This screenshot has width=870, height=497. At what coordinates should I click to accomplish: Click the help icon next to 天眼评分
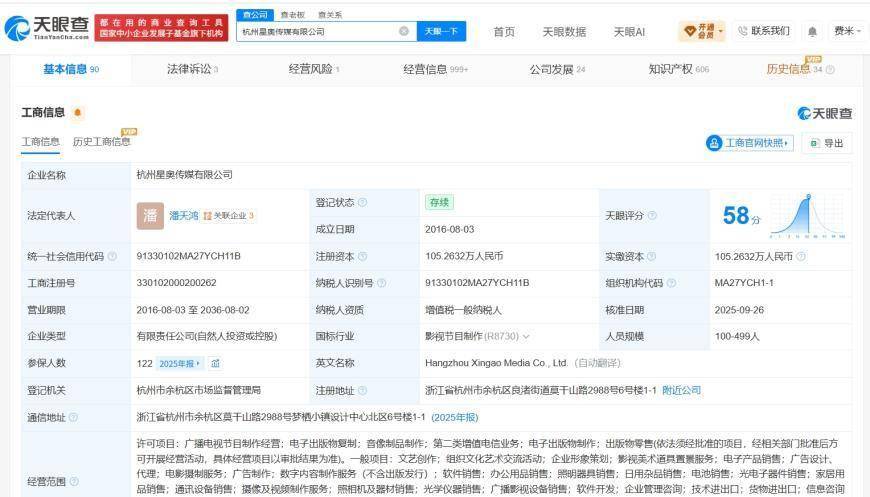tap(652, 215)
